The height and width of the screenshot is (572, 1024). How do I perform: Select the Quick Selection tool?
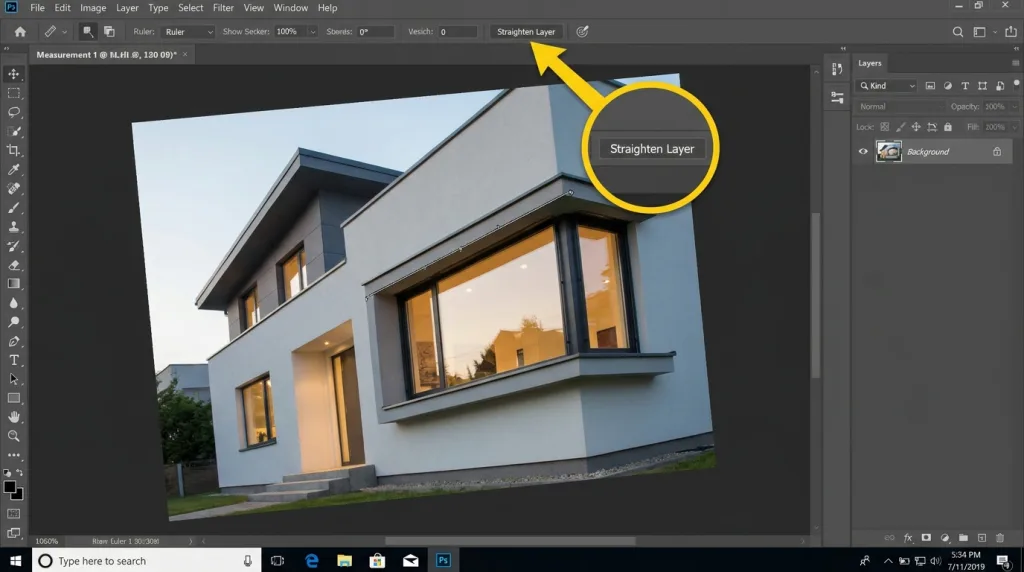point(14,131)
